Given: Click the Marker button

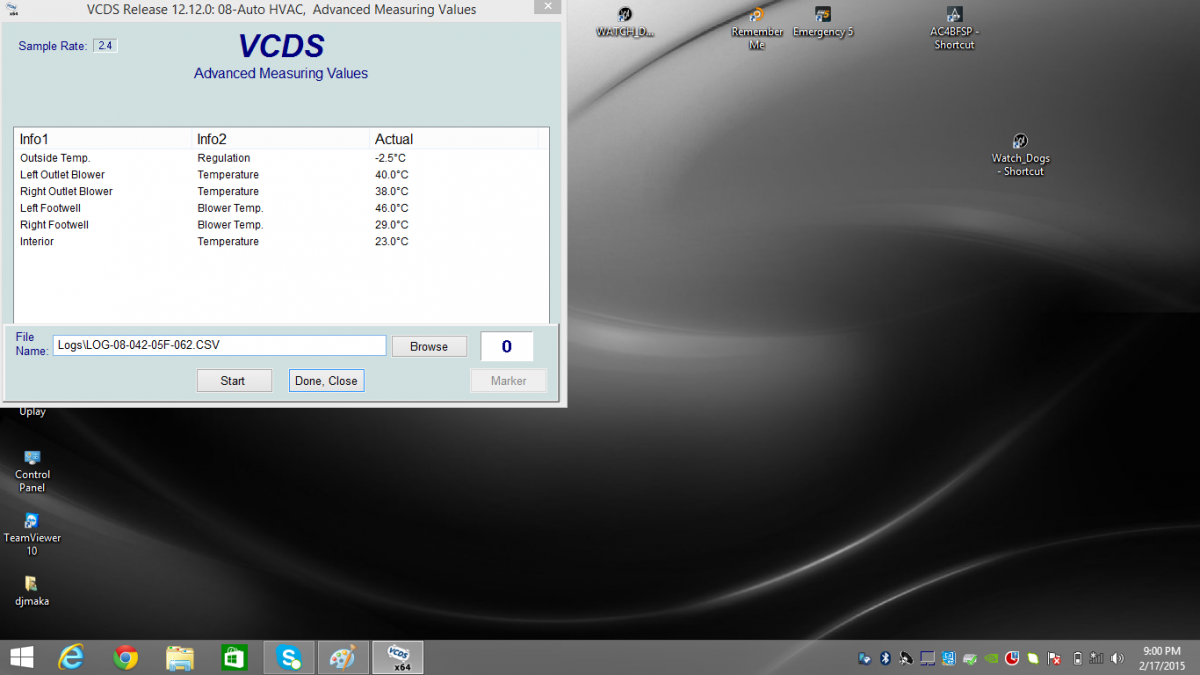Looking at the screenshot, I should click(x=509, y=380).
